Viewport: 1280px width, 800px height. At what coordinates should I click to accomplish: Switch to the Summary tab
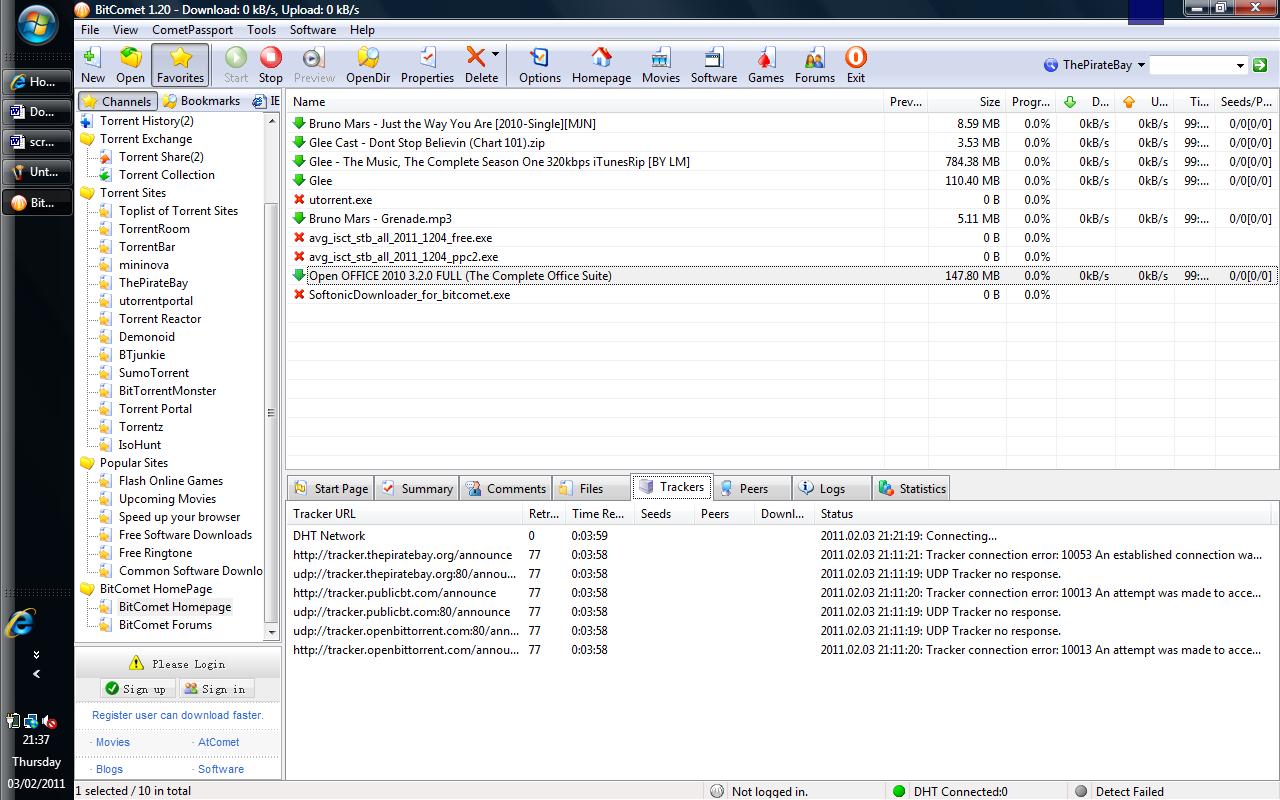(x=417, y=488)
